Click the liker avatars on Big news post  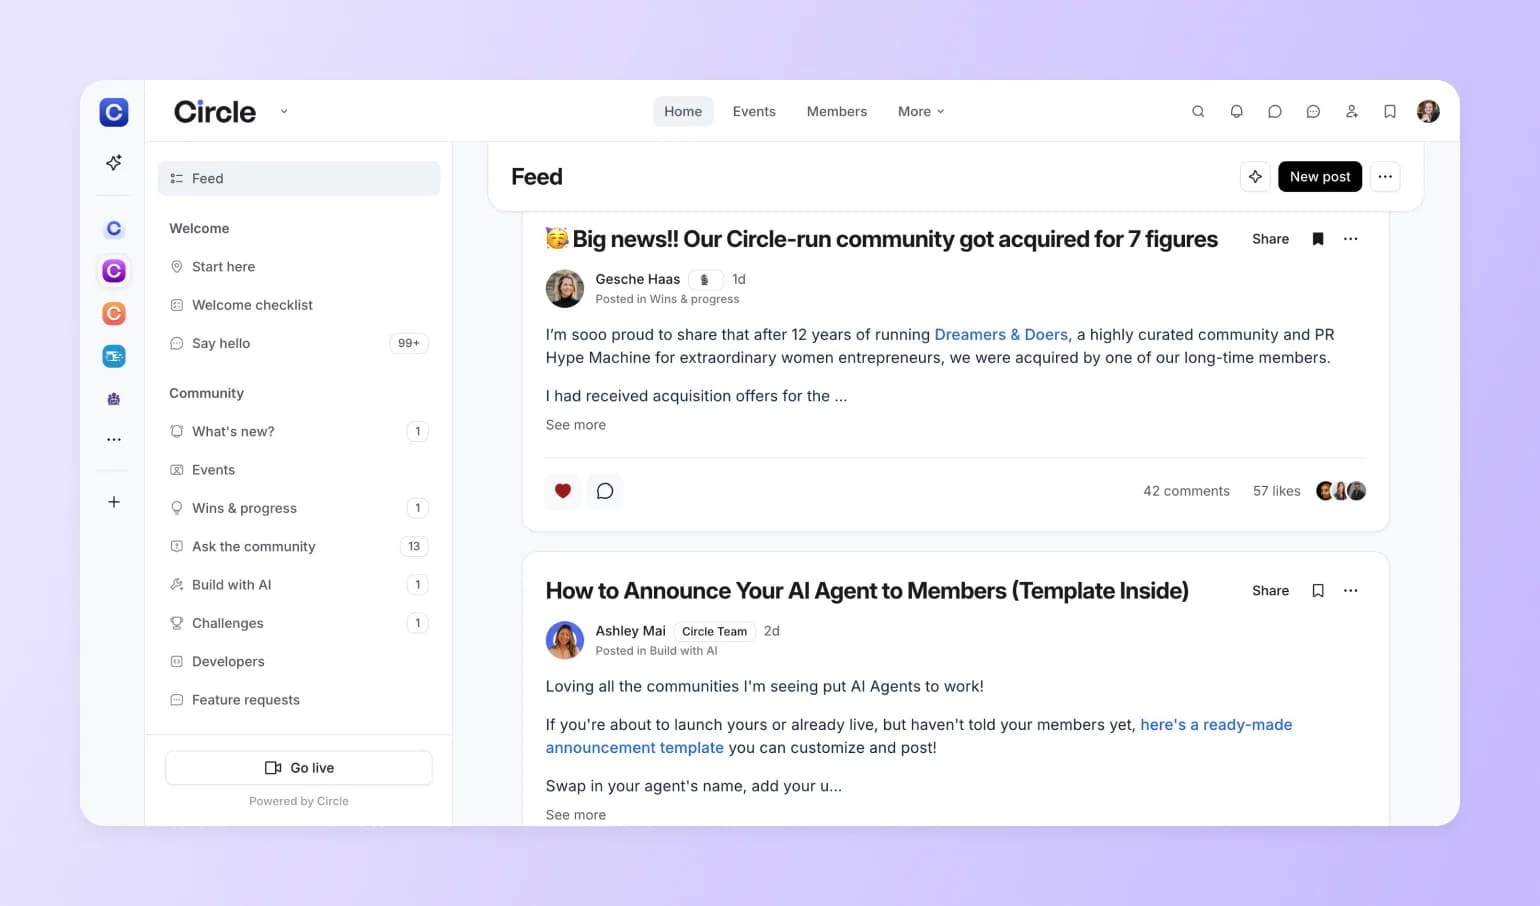pyautogui.click(x=1341, y=491)
